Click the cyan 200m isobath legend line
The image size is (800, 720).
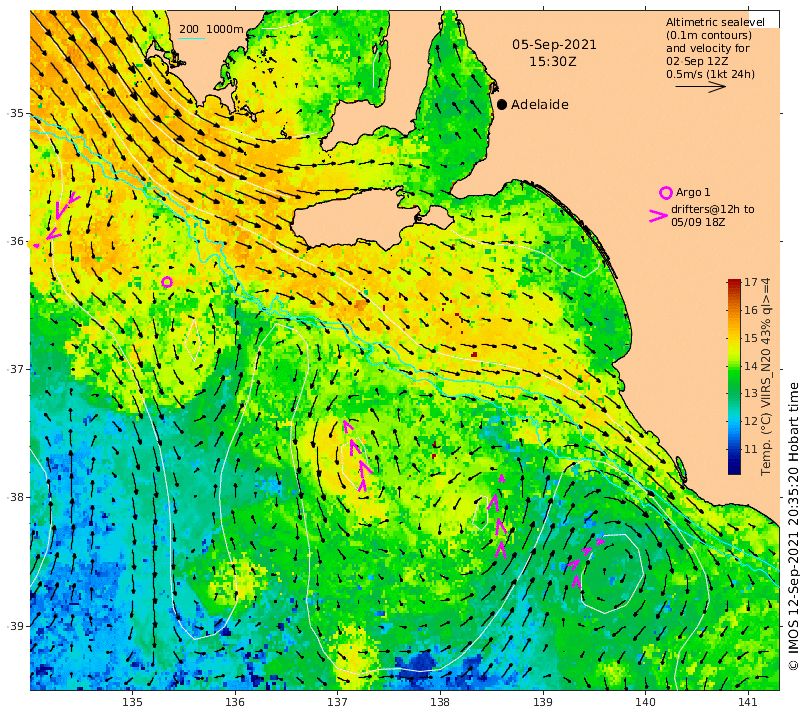192,39
